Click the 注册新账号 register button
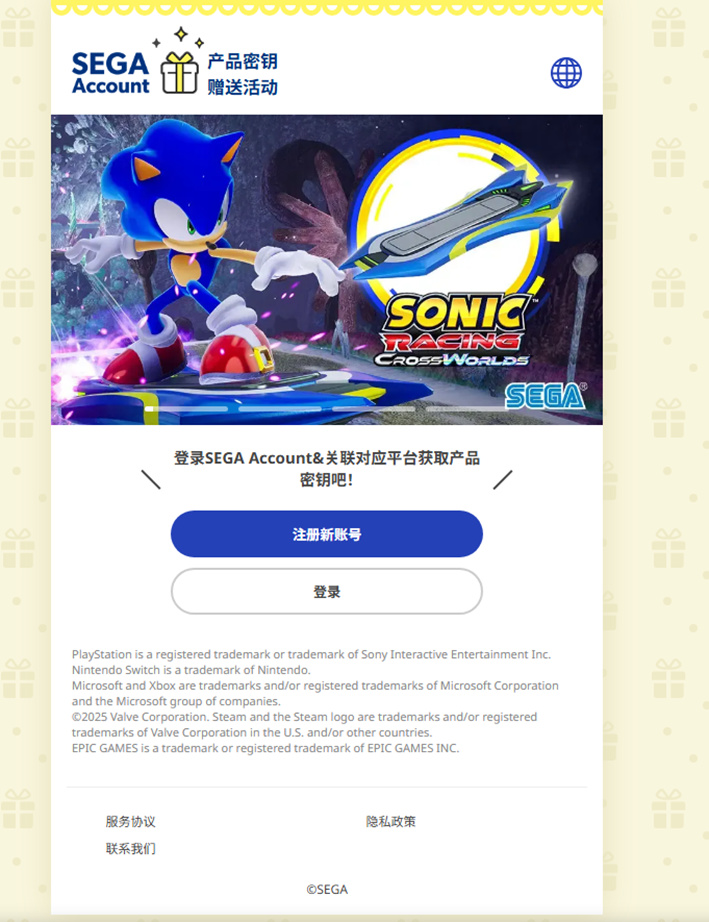The width and height of the screenshot is (709, 922). click(x=327, y=534)
